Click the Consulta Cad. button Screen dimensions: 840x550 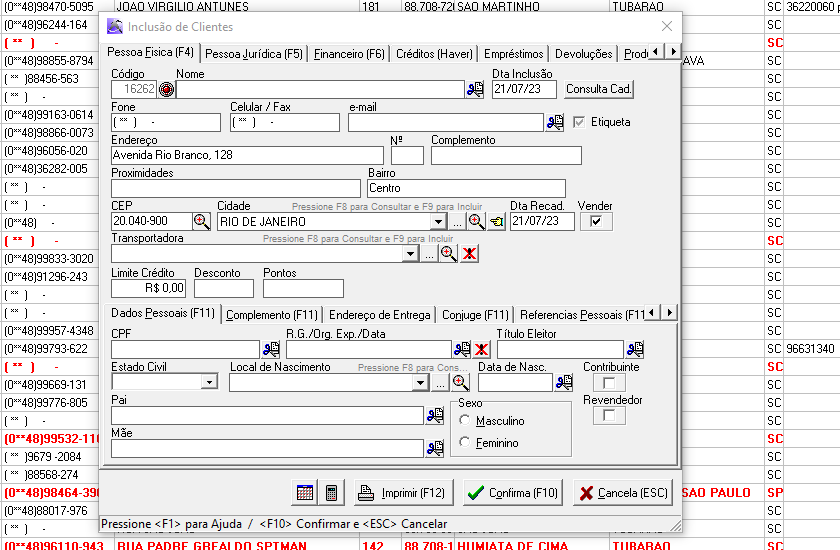click(599, 89)
